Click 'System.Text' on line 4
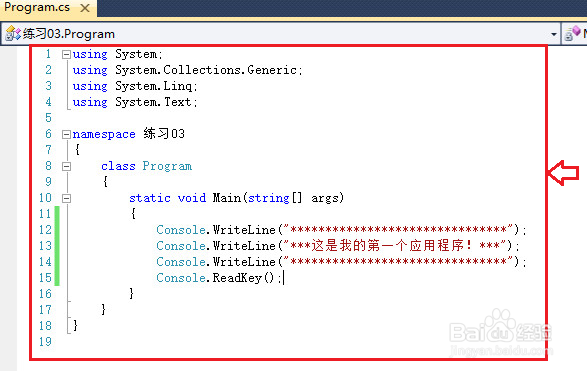Image resolution: width=587 pixels, height=371 pixels. pos(153,102)
